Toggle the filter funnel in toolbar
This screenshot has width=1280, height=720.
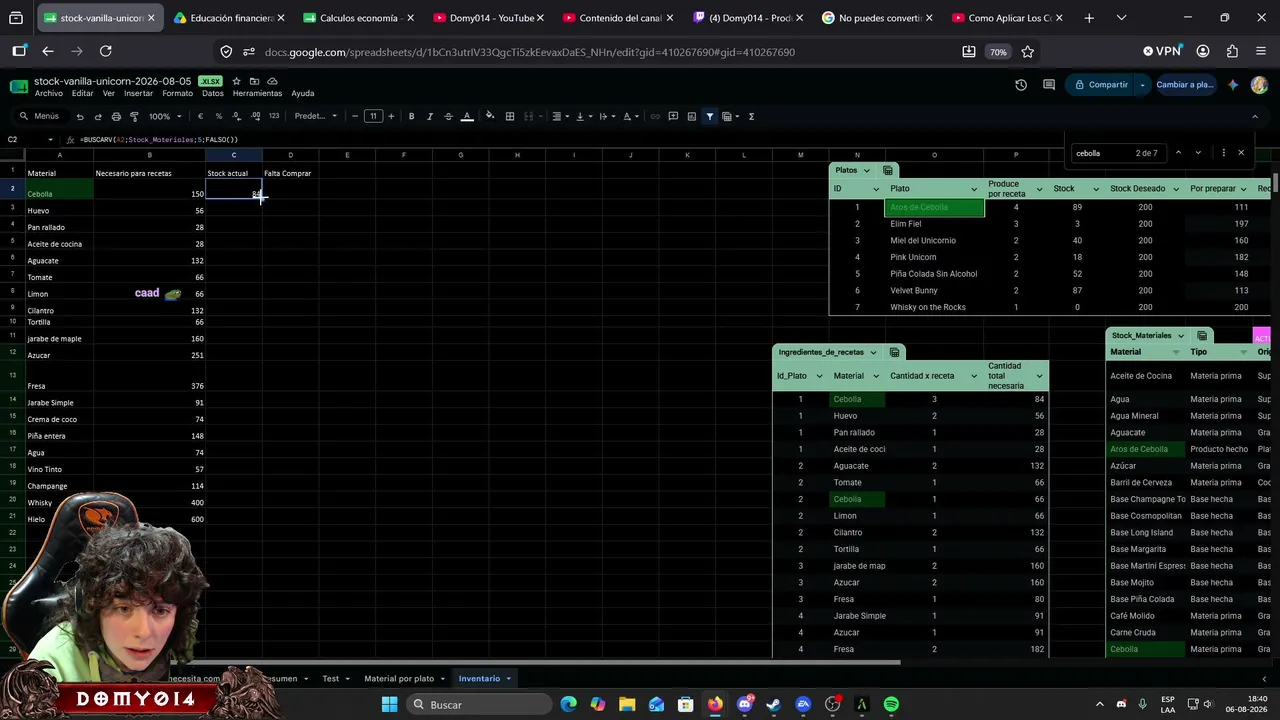709,116
